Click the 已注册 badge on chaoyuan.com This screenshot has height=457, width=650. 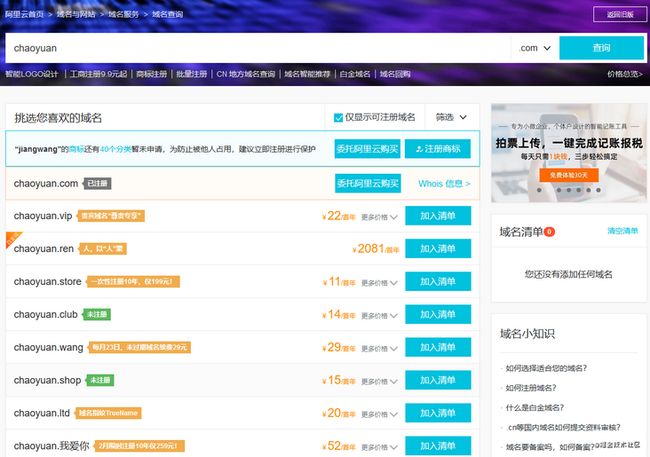point(97,183)
